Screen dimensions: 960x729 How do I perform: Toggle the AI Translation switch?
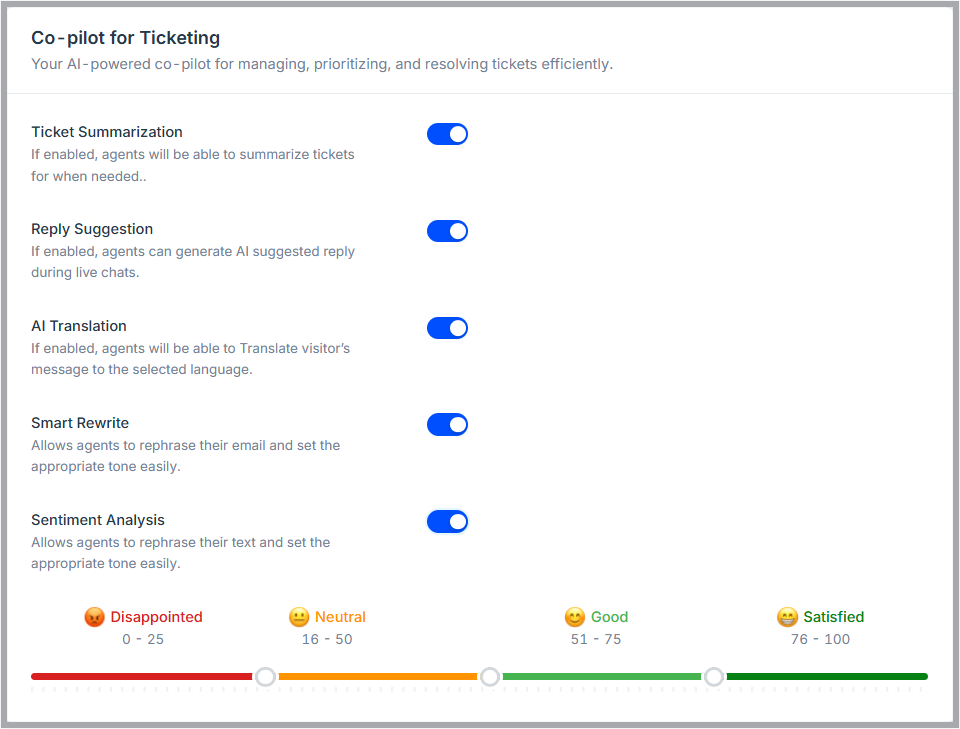(x=447, y=328)
